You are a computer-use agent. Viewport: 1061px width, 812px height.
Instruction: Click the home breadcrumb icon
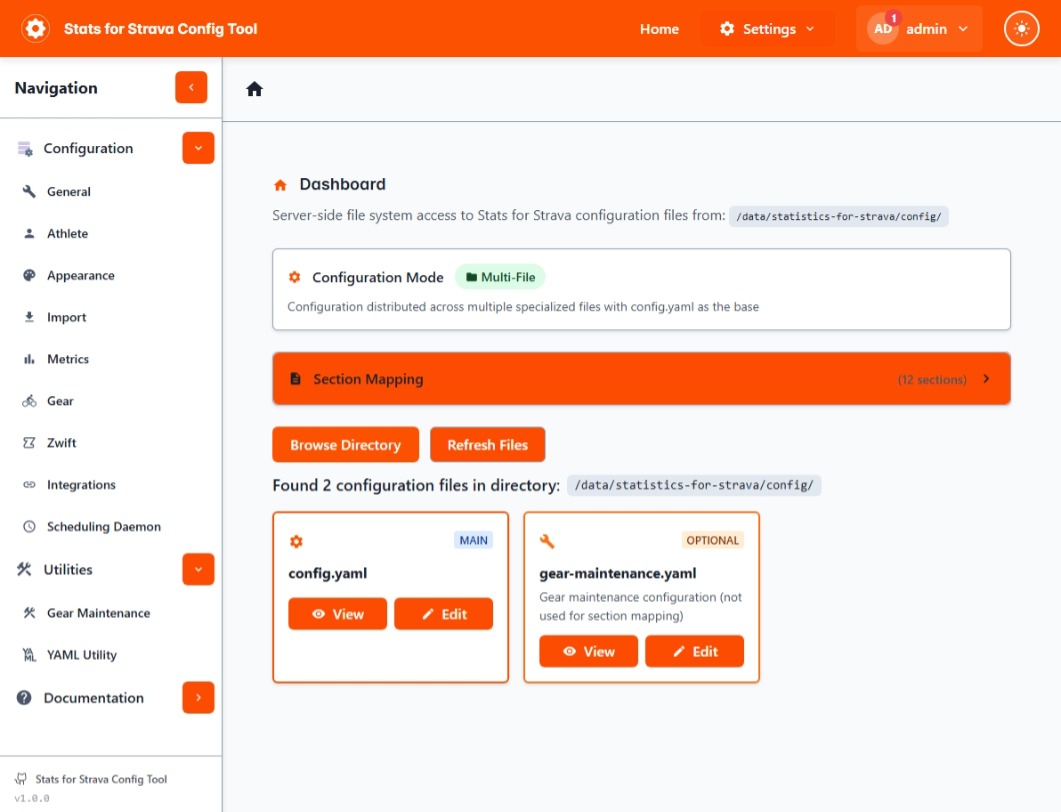click(254, 89)
